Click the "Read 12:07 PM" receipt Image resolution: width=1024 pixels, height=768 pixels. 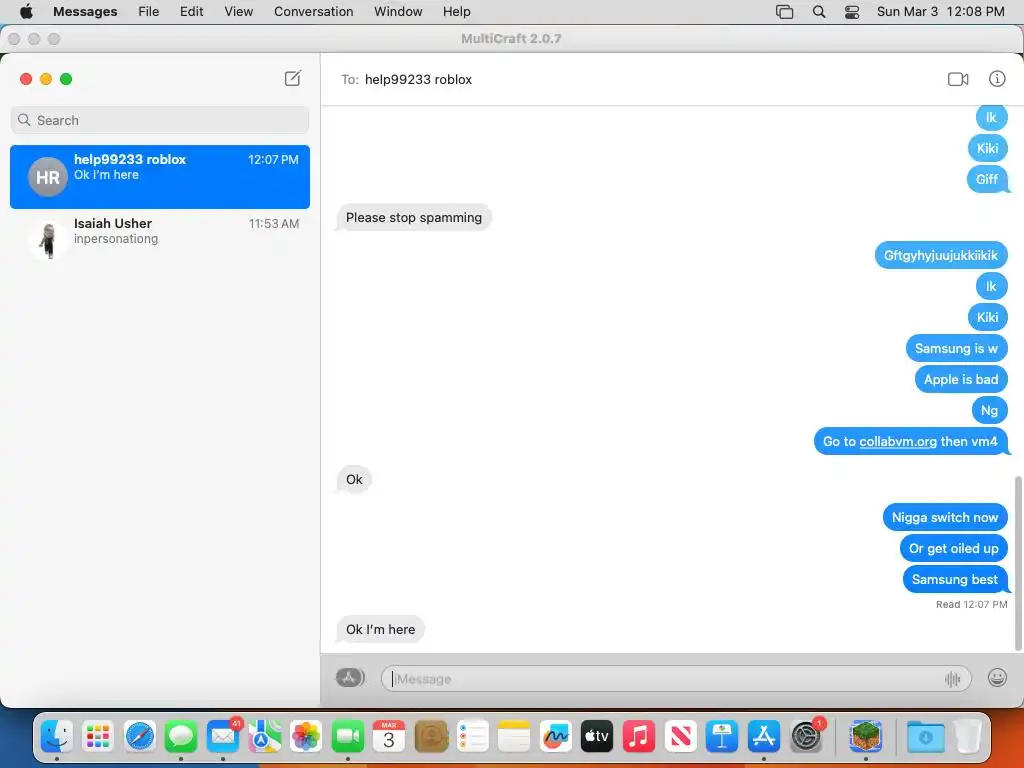(971, 605)
